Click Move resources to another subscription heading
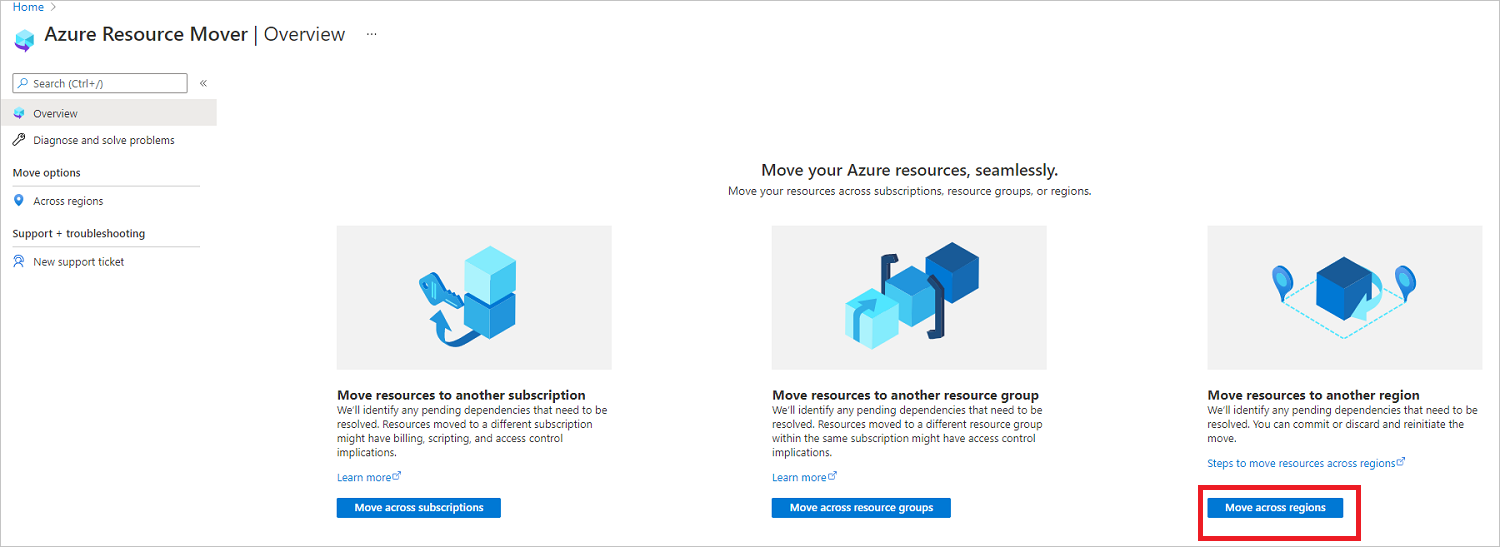This screenshot has height=547, width=1500. (x=461, y=395)
